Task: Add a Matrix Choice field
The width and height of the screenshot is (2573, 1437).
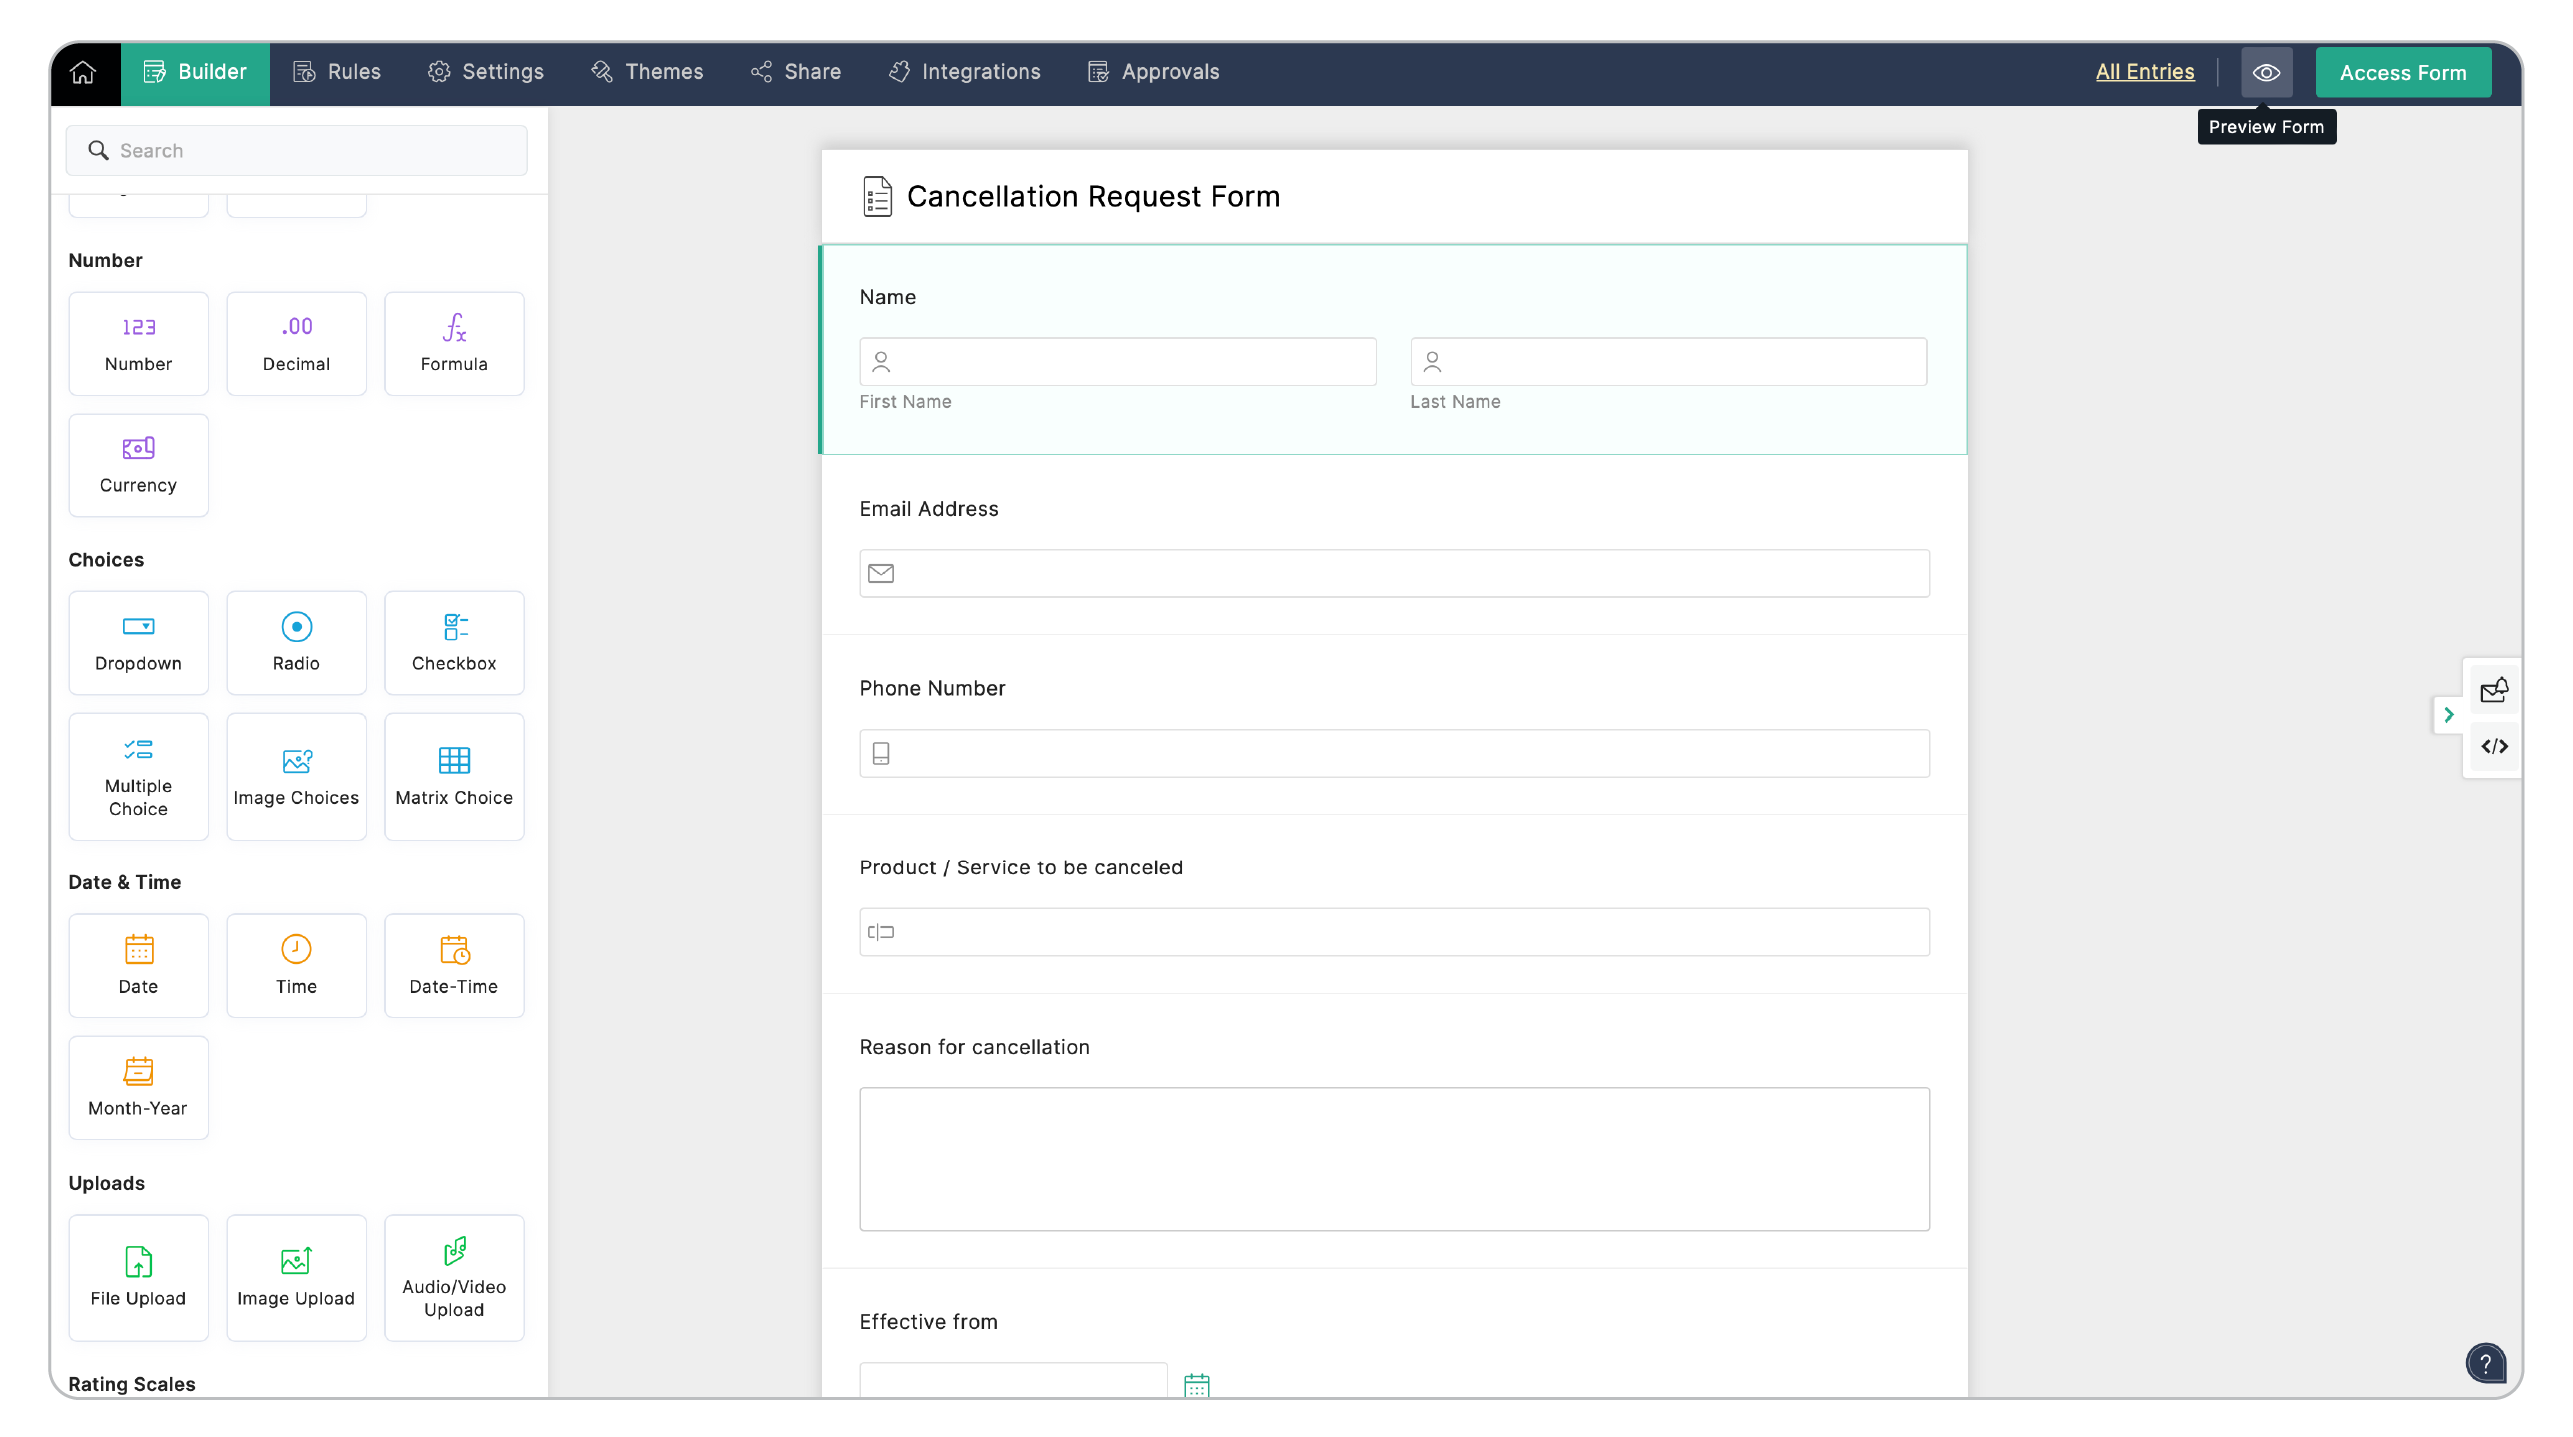Action: (454, 775)
